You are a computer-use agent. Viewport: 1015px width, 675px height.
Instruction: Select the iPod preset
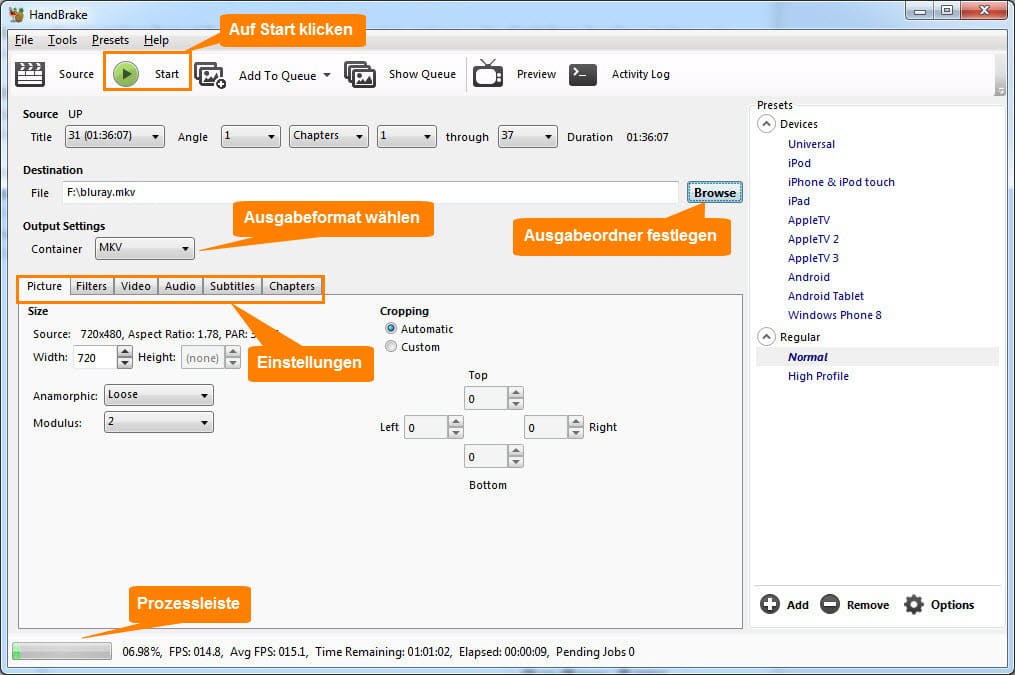(799, 163)
